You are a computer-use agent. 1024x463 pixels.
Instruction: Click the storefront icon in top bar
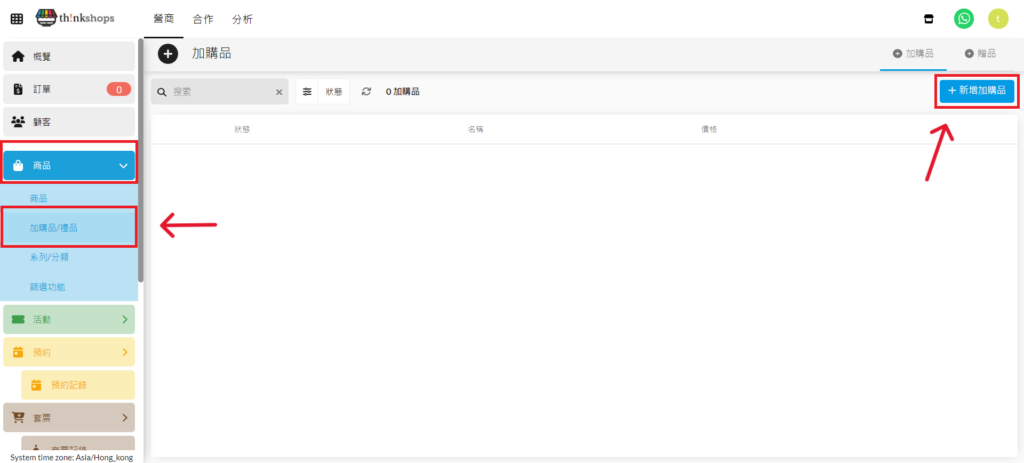coord(930,19)
